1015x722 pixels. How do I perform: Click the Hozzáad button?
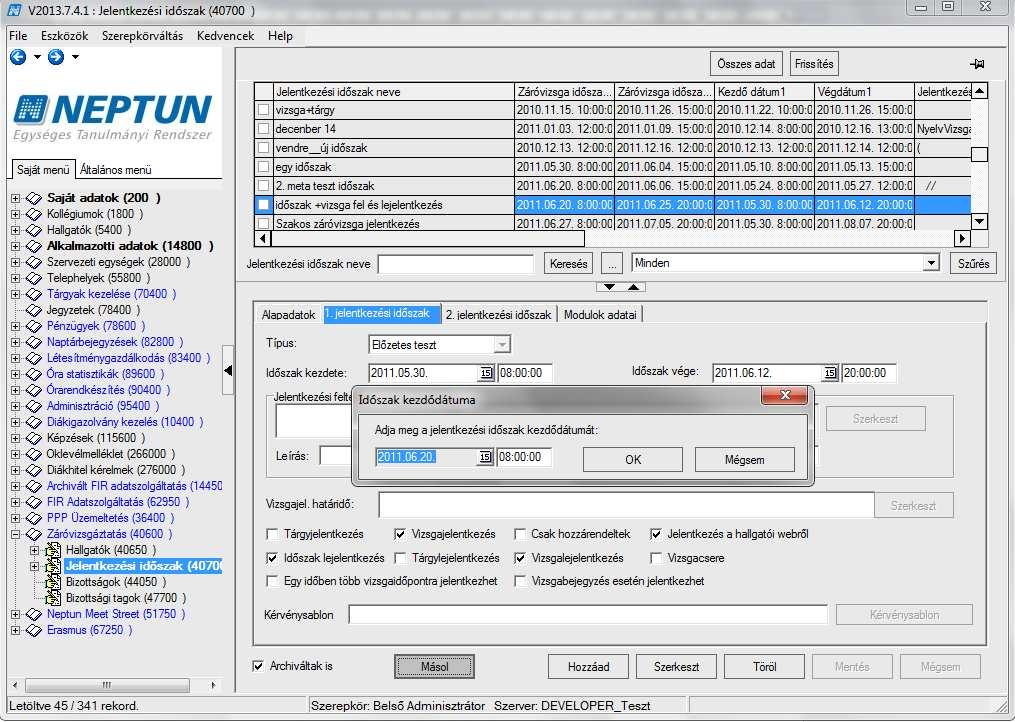coord(588,666)
